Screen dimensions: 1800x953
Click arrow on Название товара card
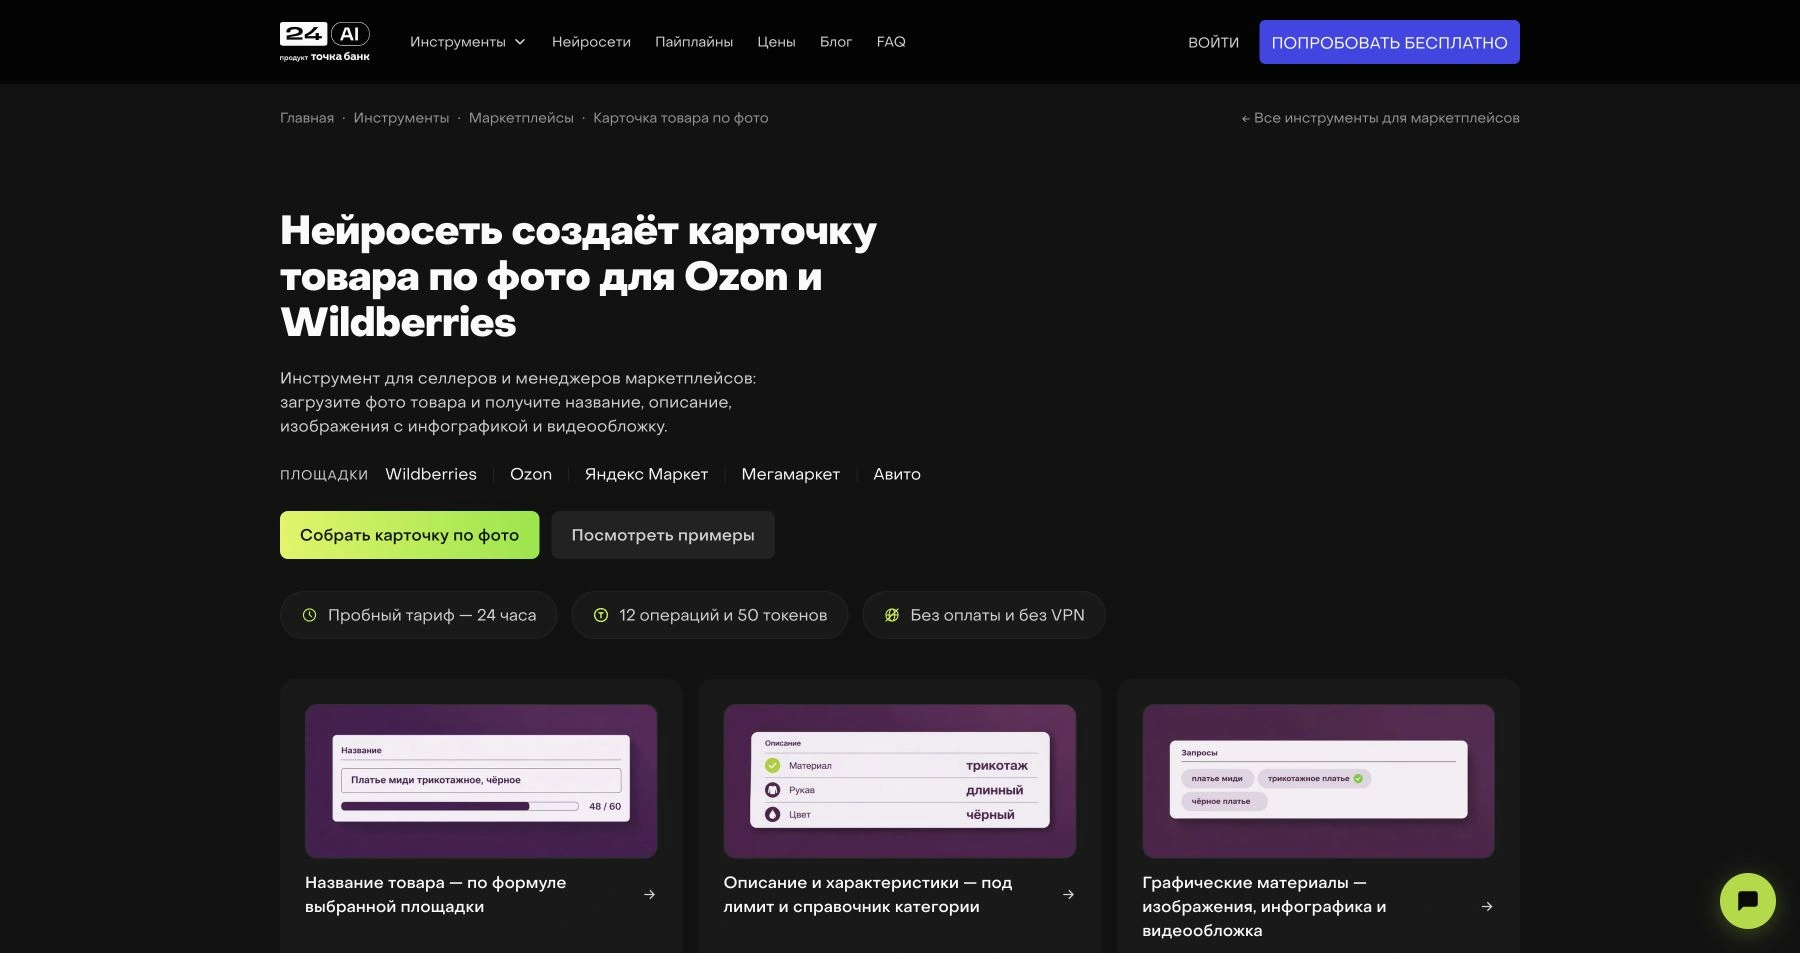[650, 895]
